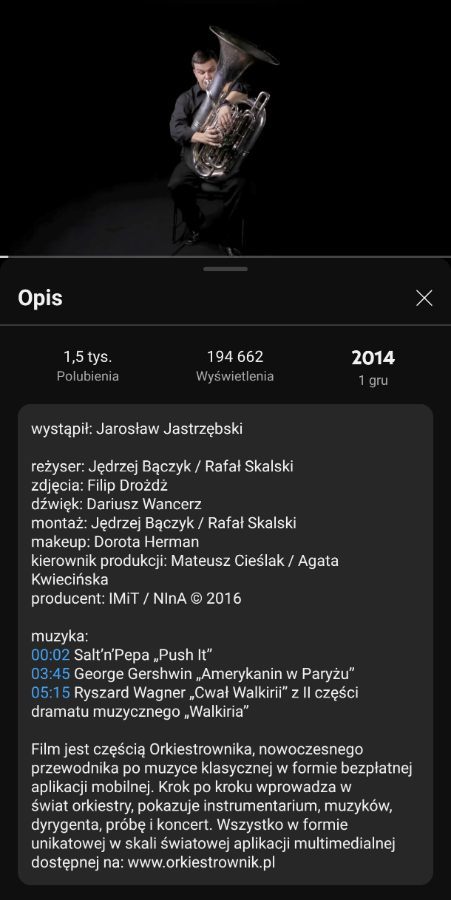The height and width of the screenshot is (900, 451).
Task: Tap the Film jest częścią Orkiestrownika paragraph
Action: tap(221, 806)
